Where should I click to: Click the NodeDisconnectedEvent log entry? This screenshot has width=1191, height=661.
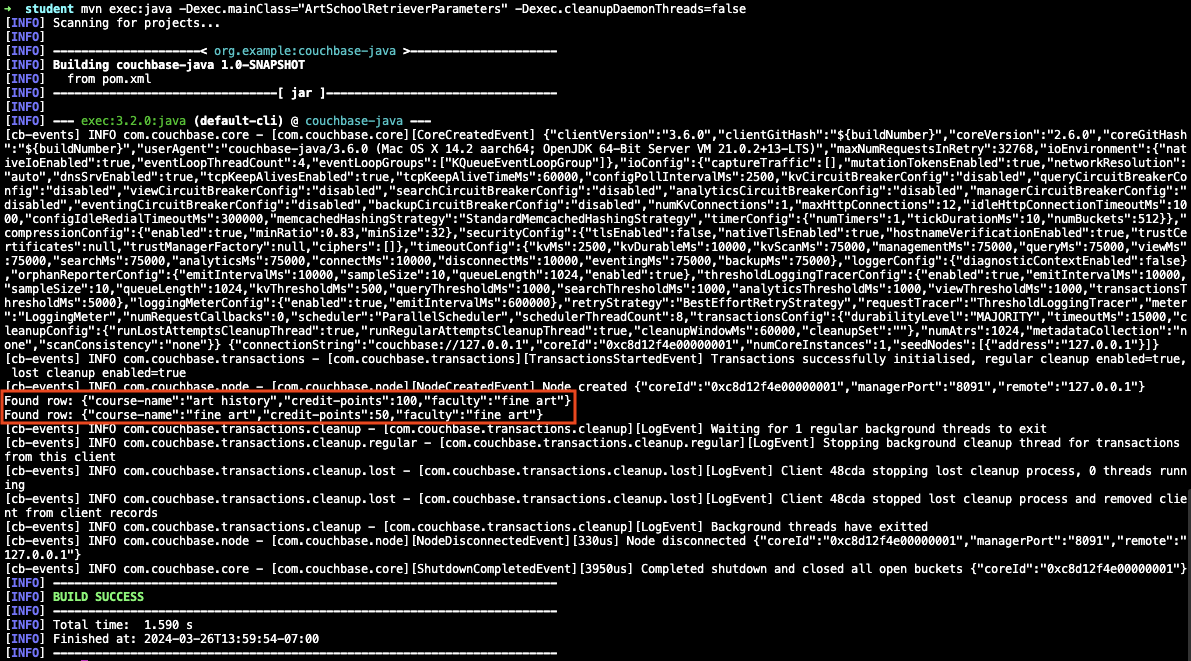point(400,540)
